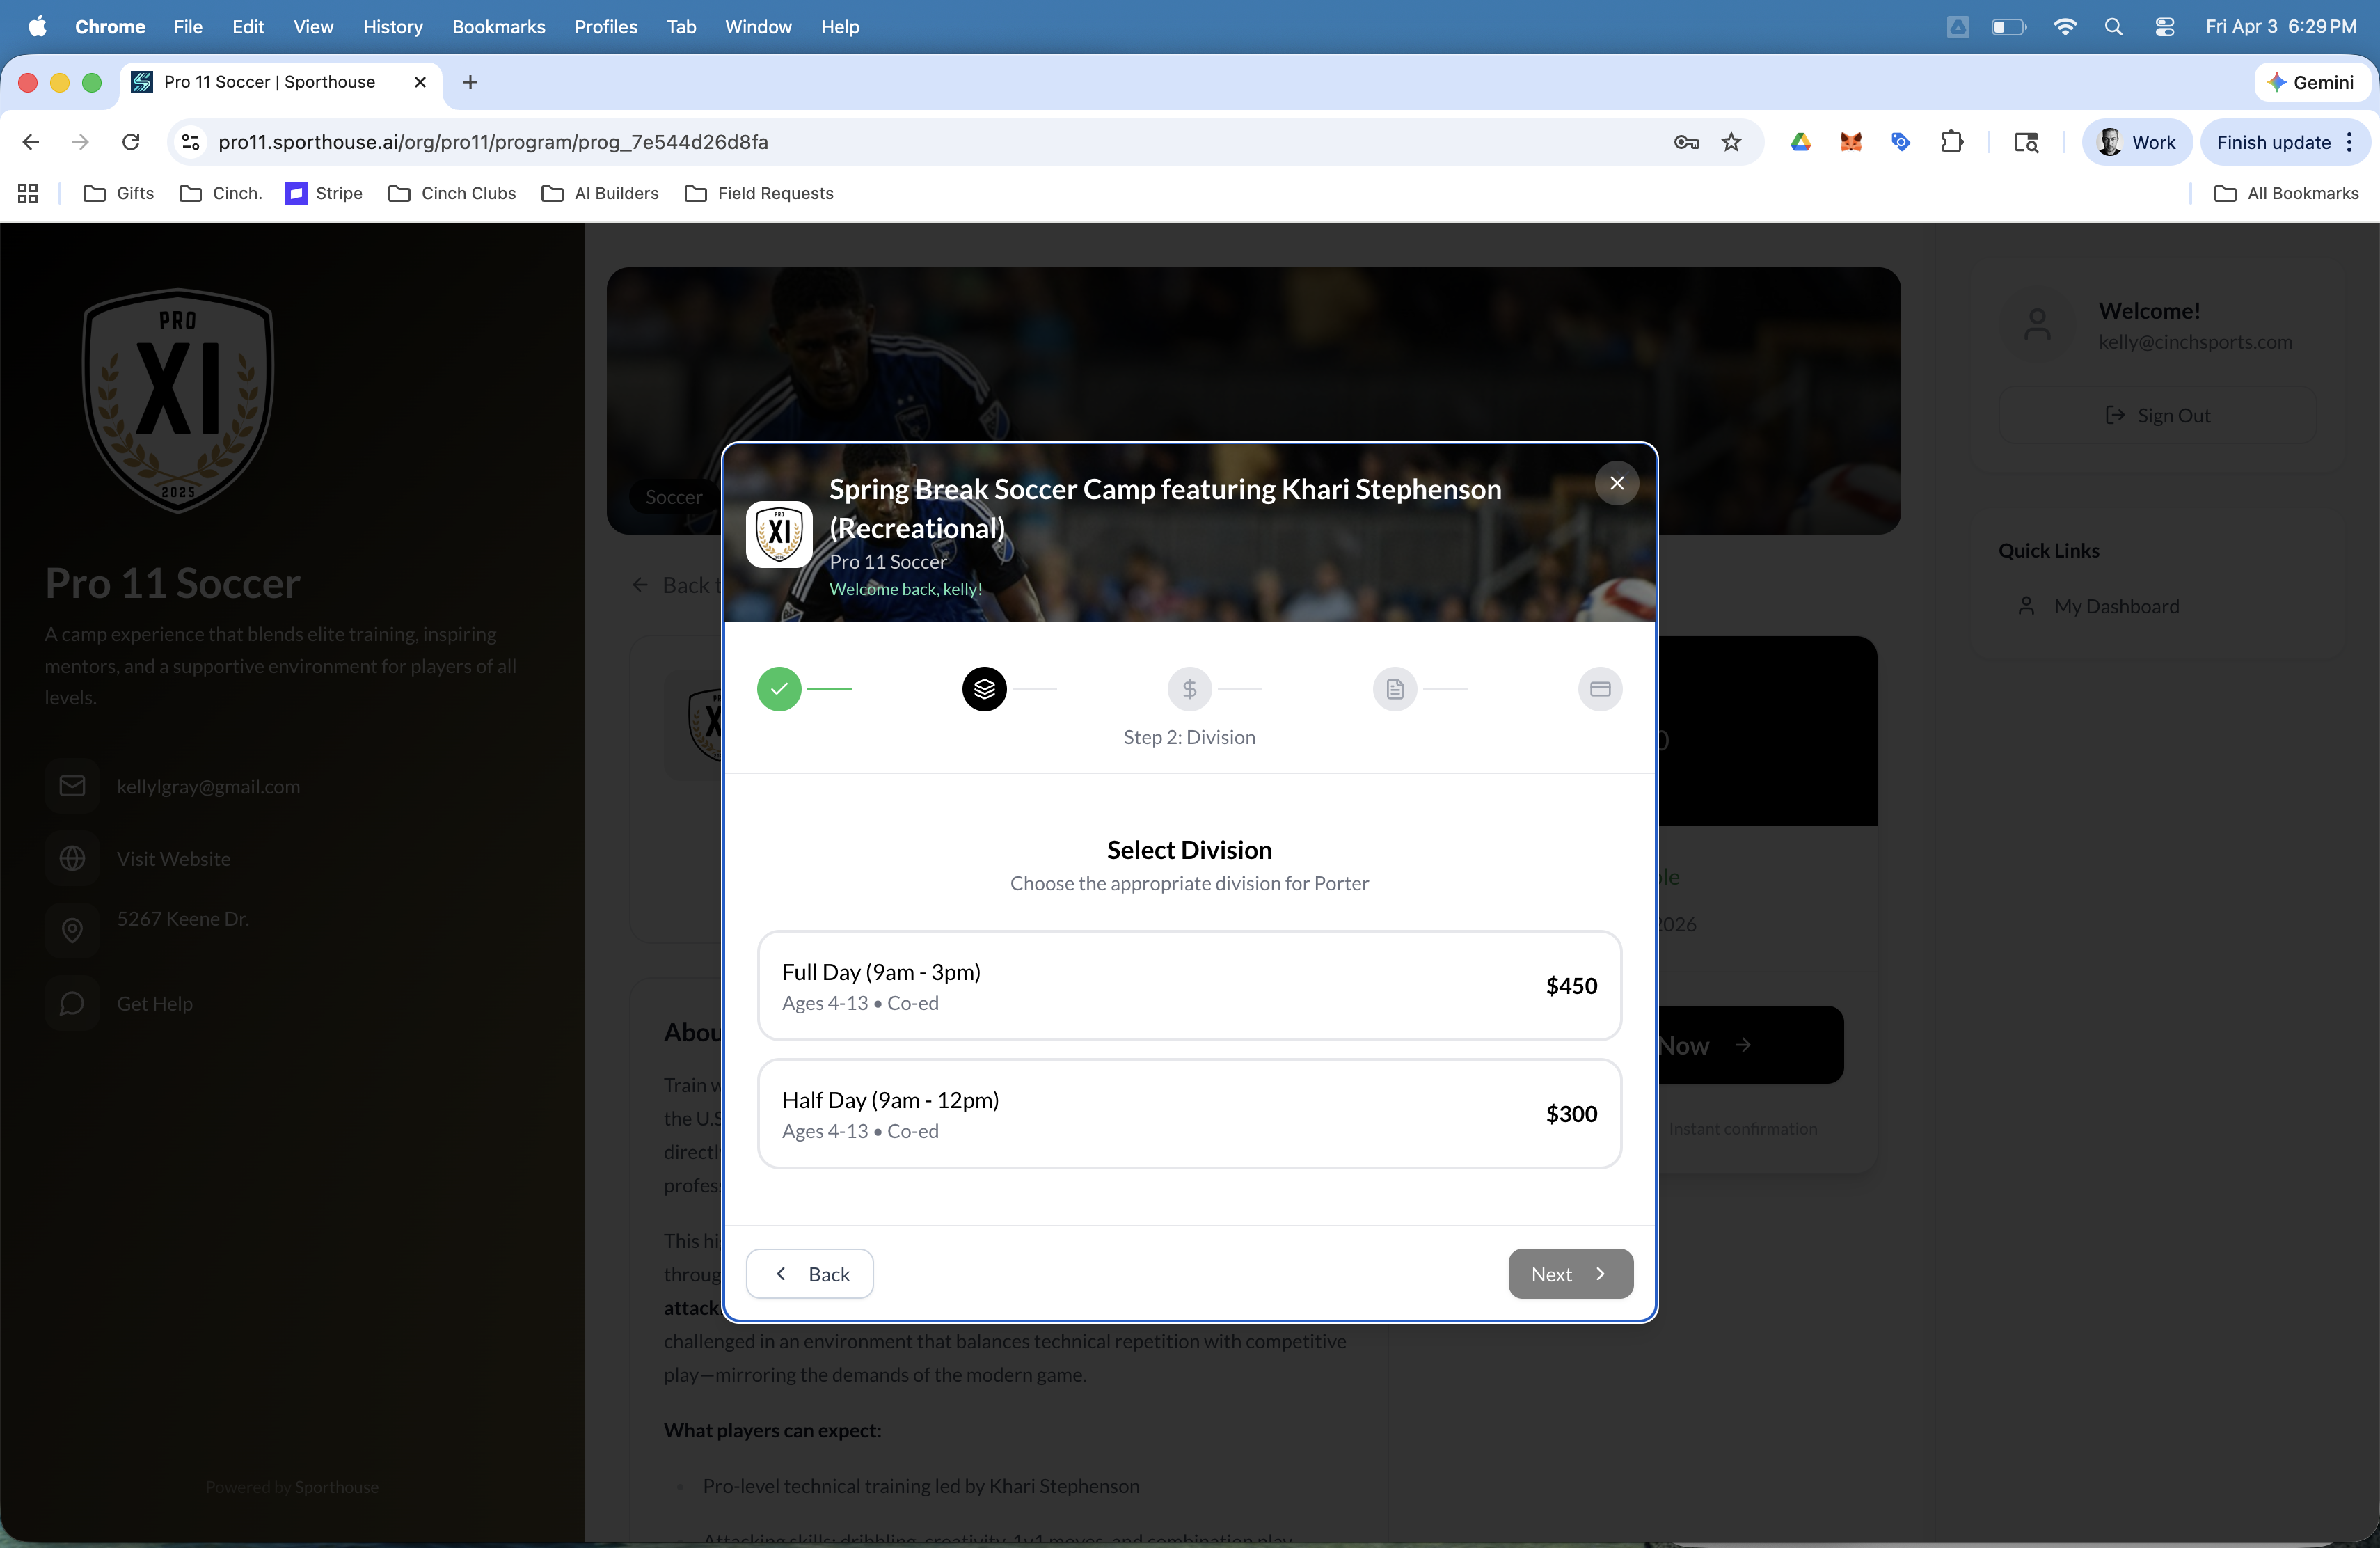Open the blue tag extension icon
The image size is (2380, 1548).
(x=1901, y=142)
